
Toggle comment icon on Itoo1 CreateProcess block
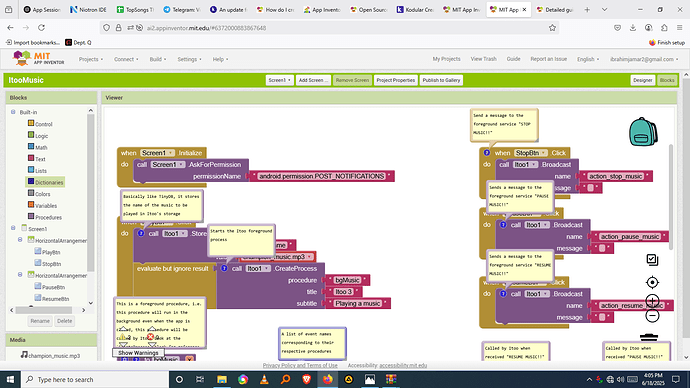(224, 268)
